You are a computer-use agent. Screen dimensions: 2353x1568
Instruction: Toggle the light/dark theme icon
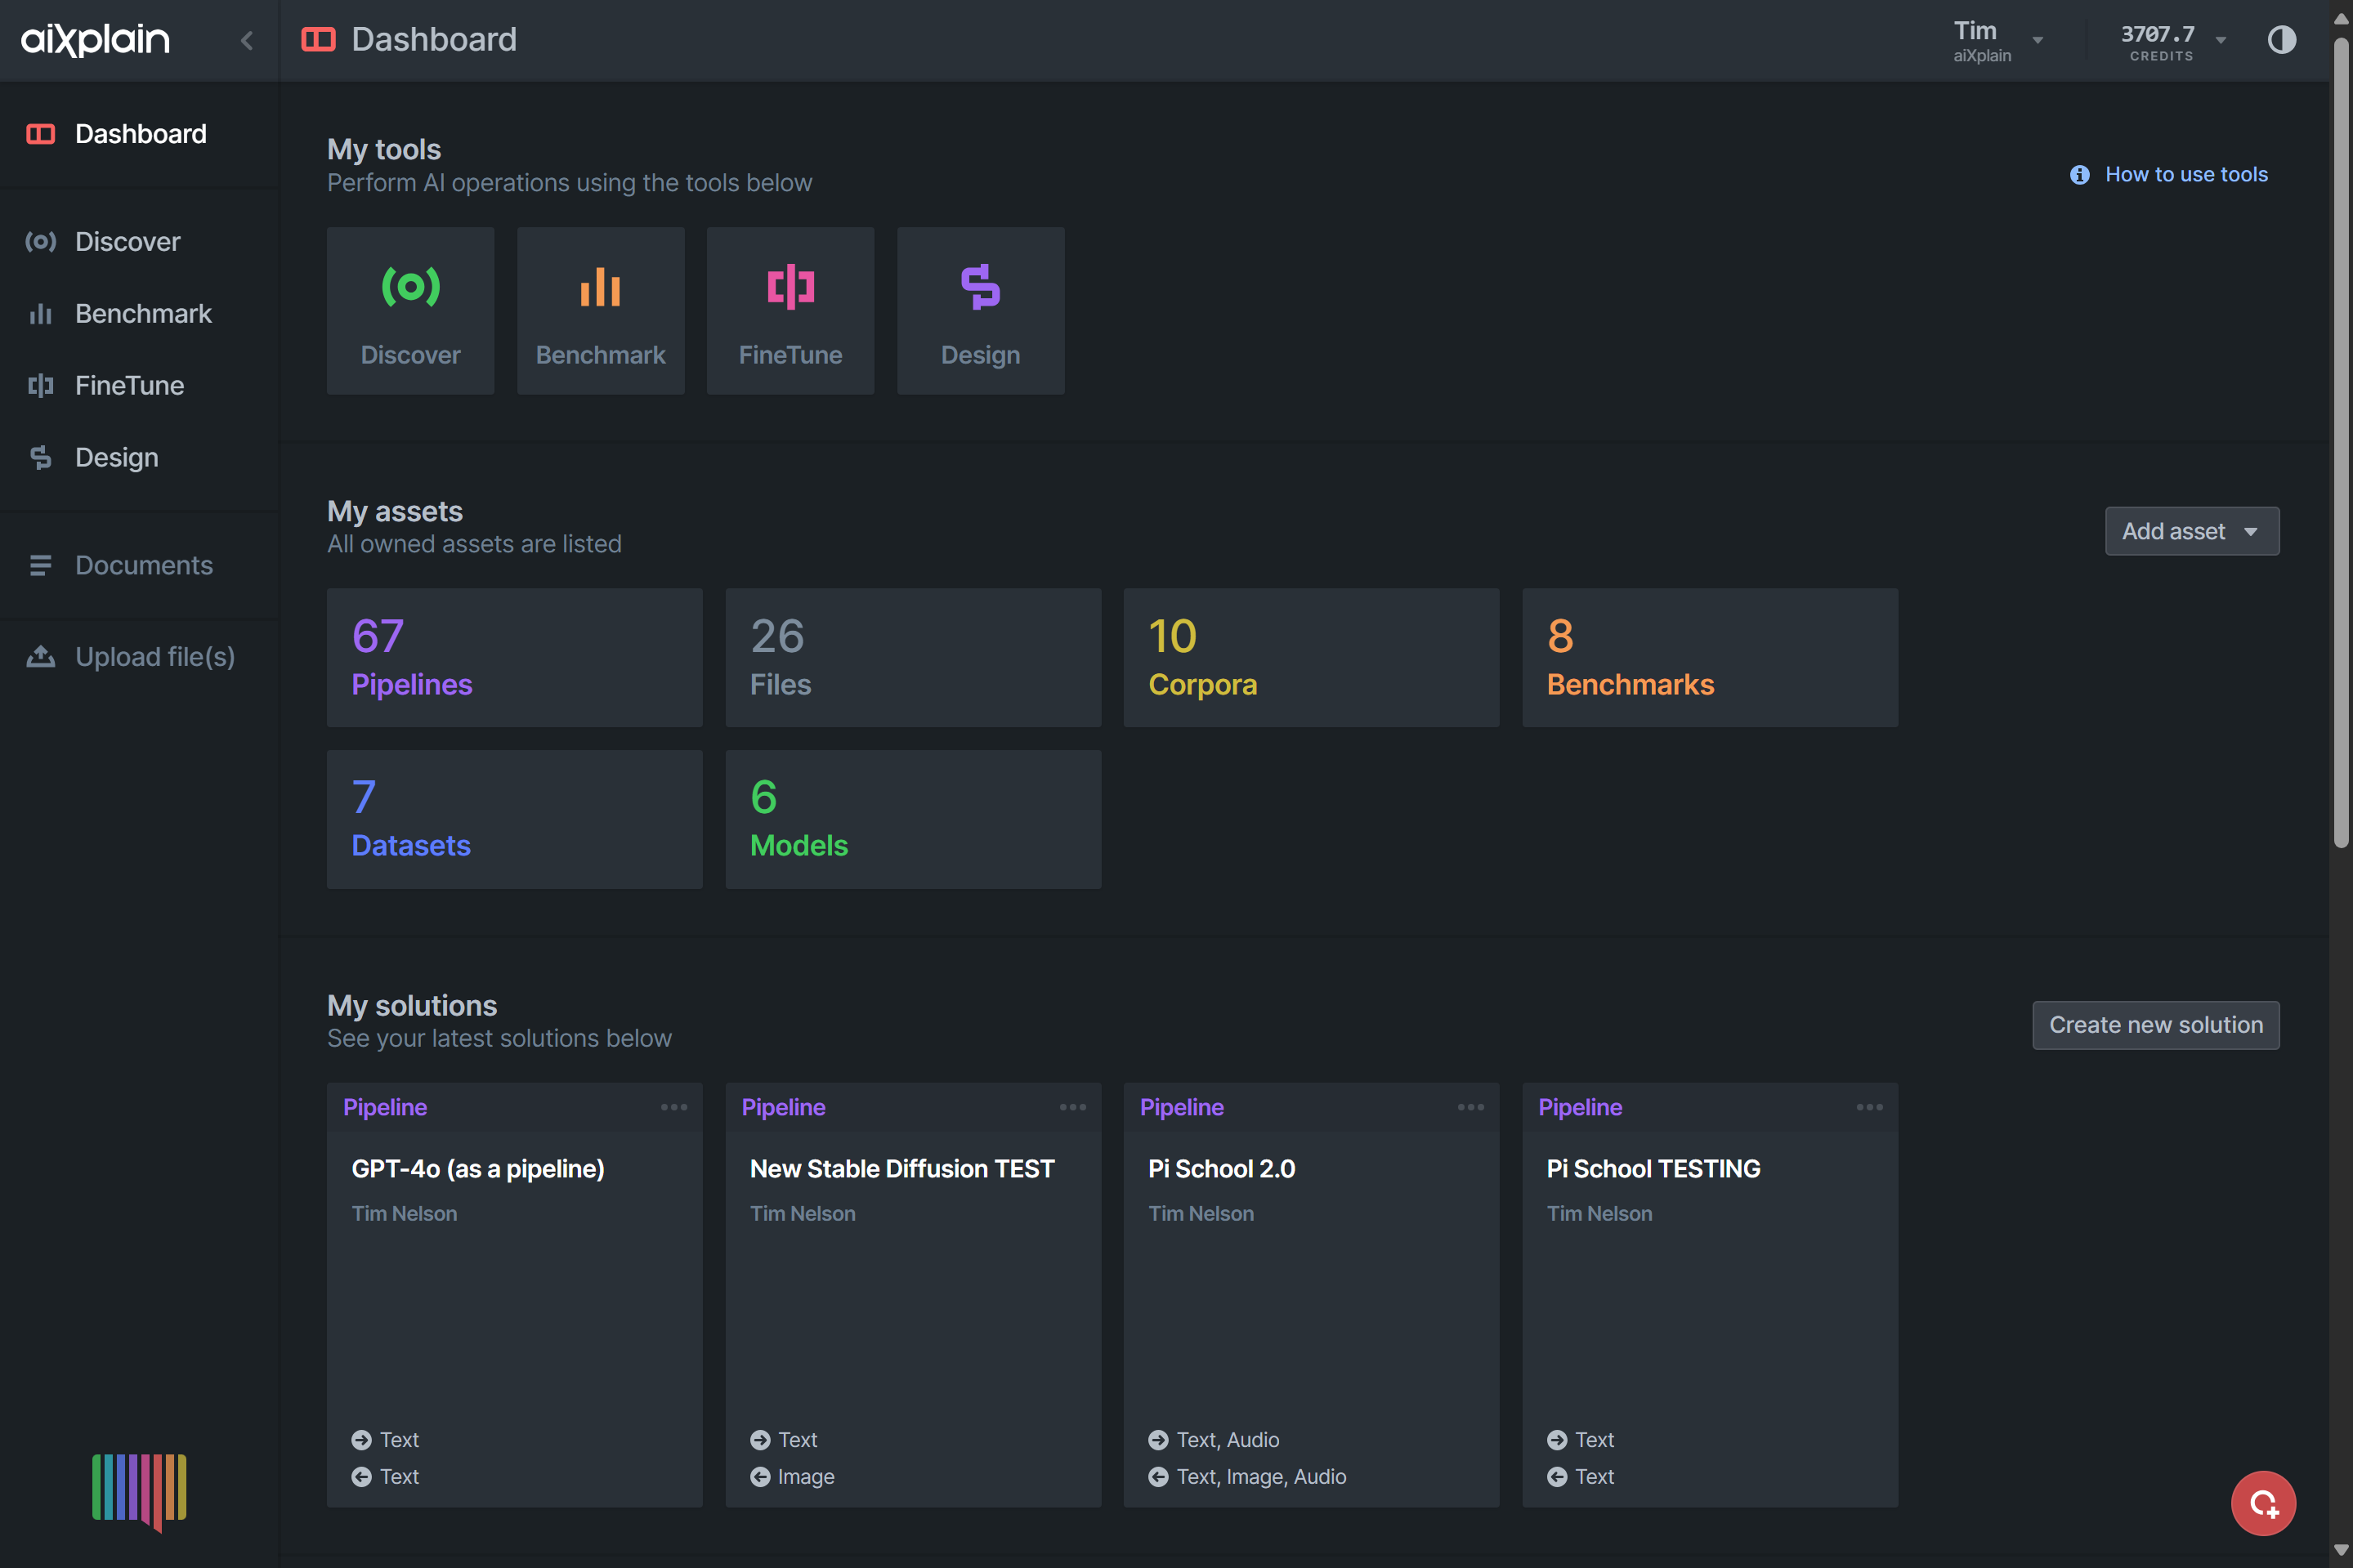[x=2281, y=40]
